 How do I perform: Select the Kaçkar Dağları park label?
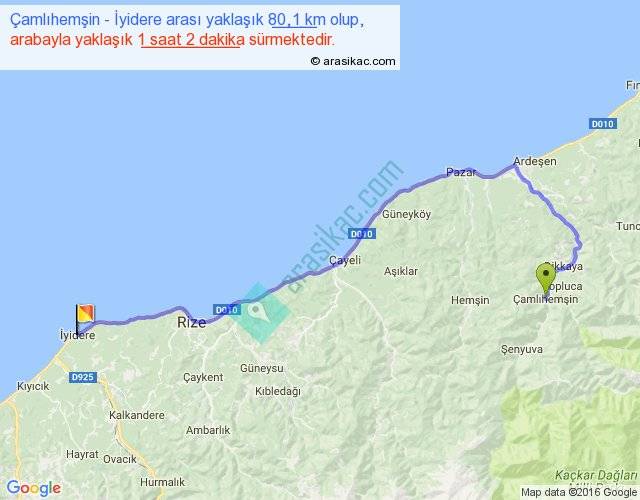tap(593, 476)
